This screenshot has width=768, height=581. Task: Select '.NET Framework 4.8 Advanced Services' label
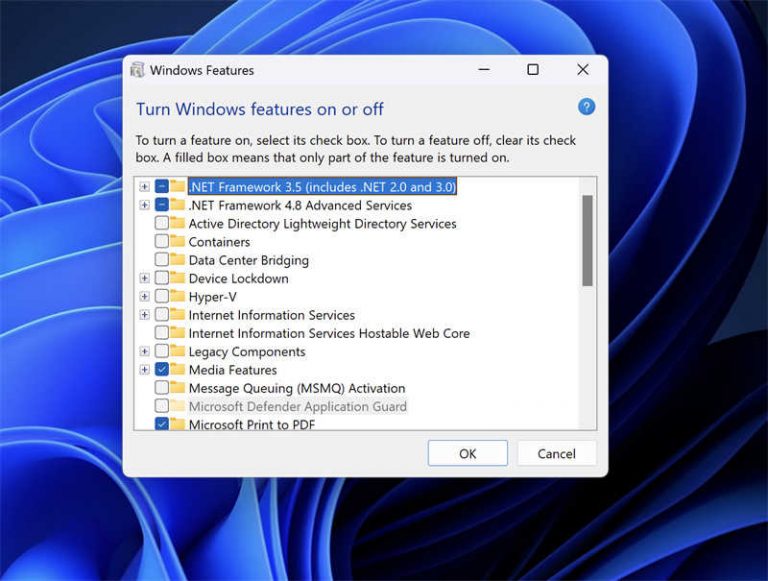(300, 205)
